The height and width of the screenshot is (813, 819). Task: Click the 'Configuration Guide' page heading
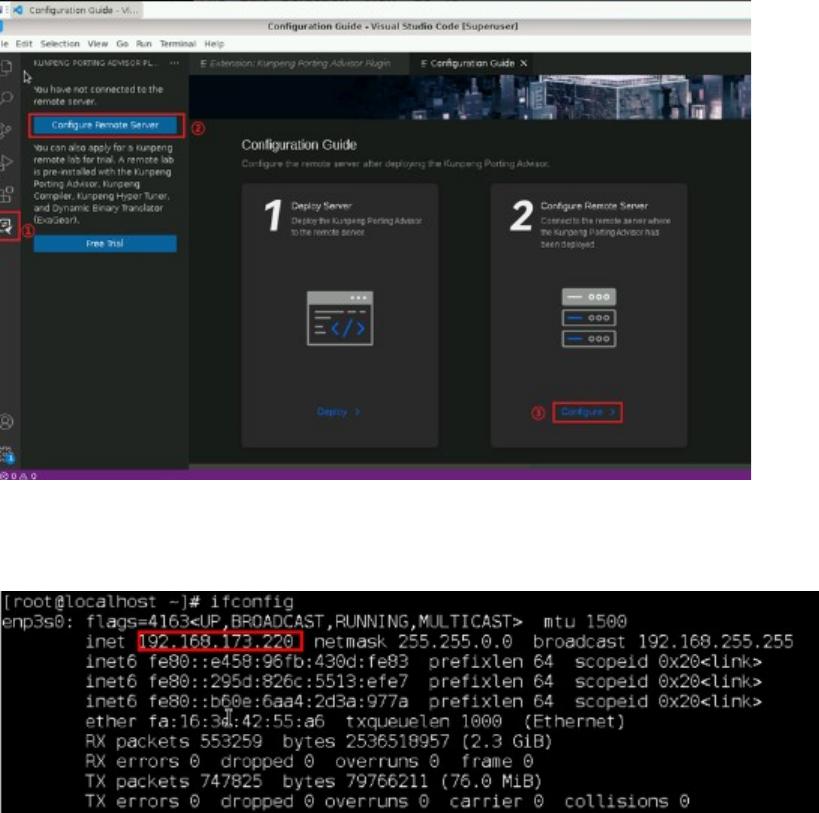[x=299, y=145]
